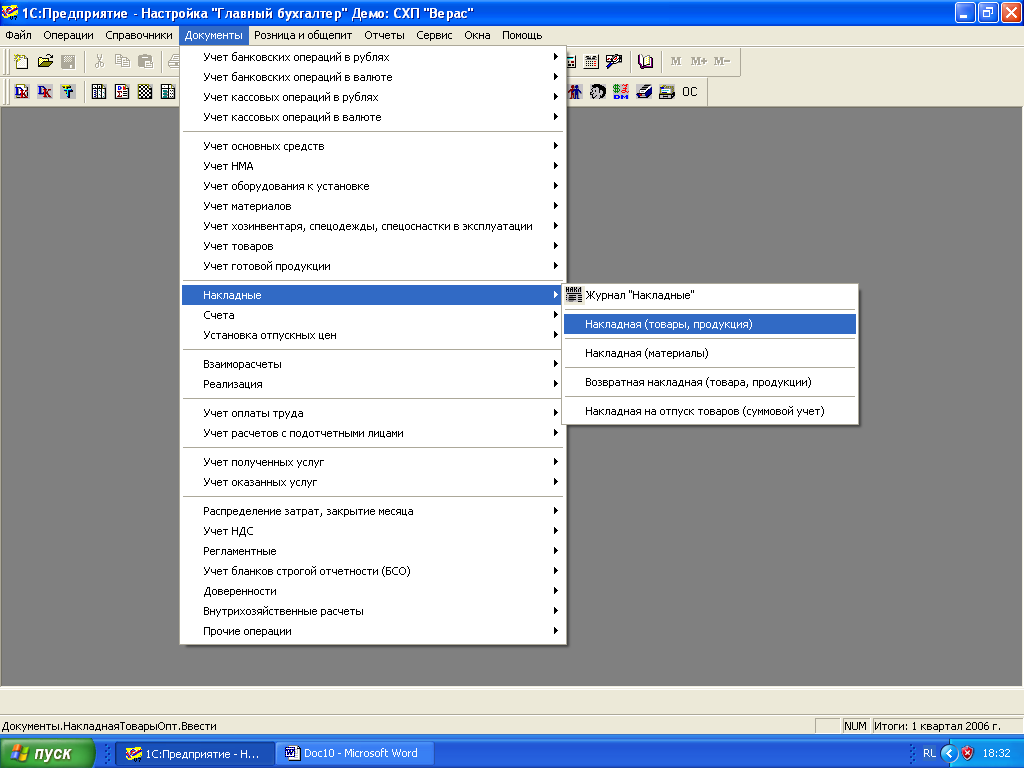Open the Файл menu
The width and height of the screenshot is (1024, 768).
[x=18, y=35]
